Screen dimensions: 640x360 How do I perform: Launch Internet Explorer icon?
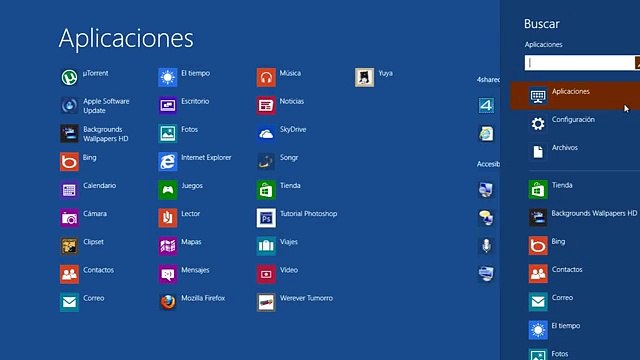pyautogui.click(x=168, y=162)
